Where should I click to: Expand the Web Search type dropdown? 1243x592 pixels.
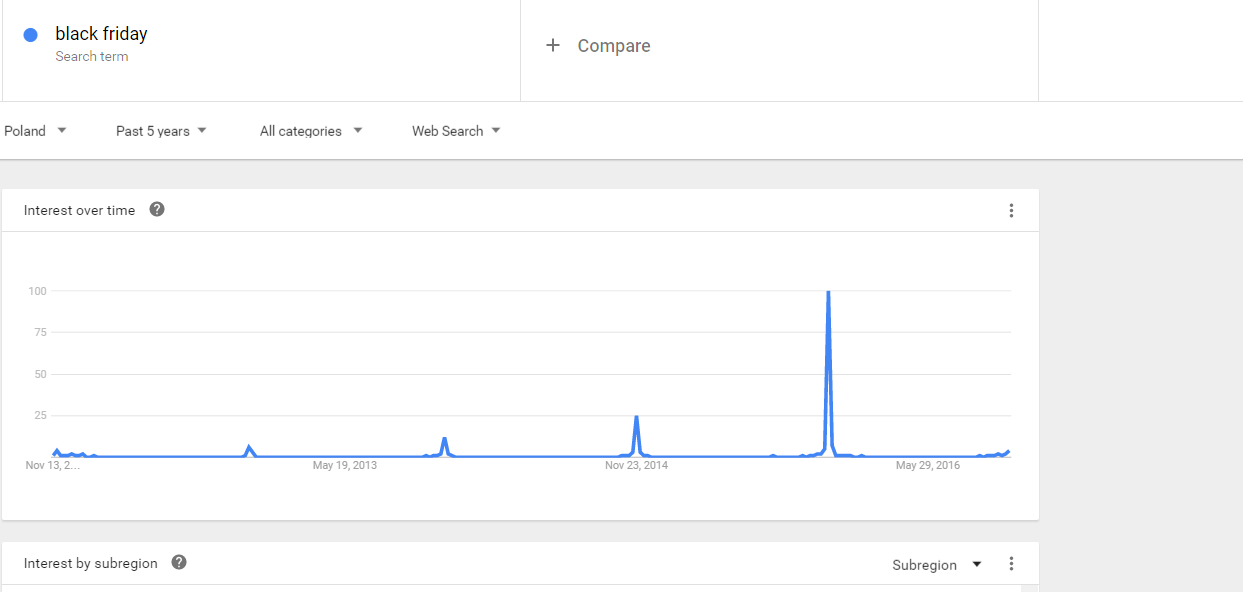point(456,131)
